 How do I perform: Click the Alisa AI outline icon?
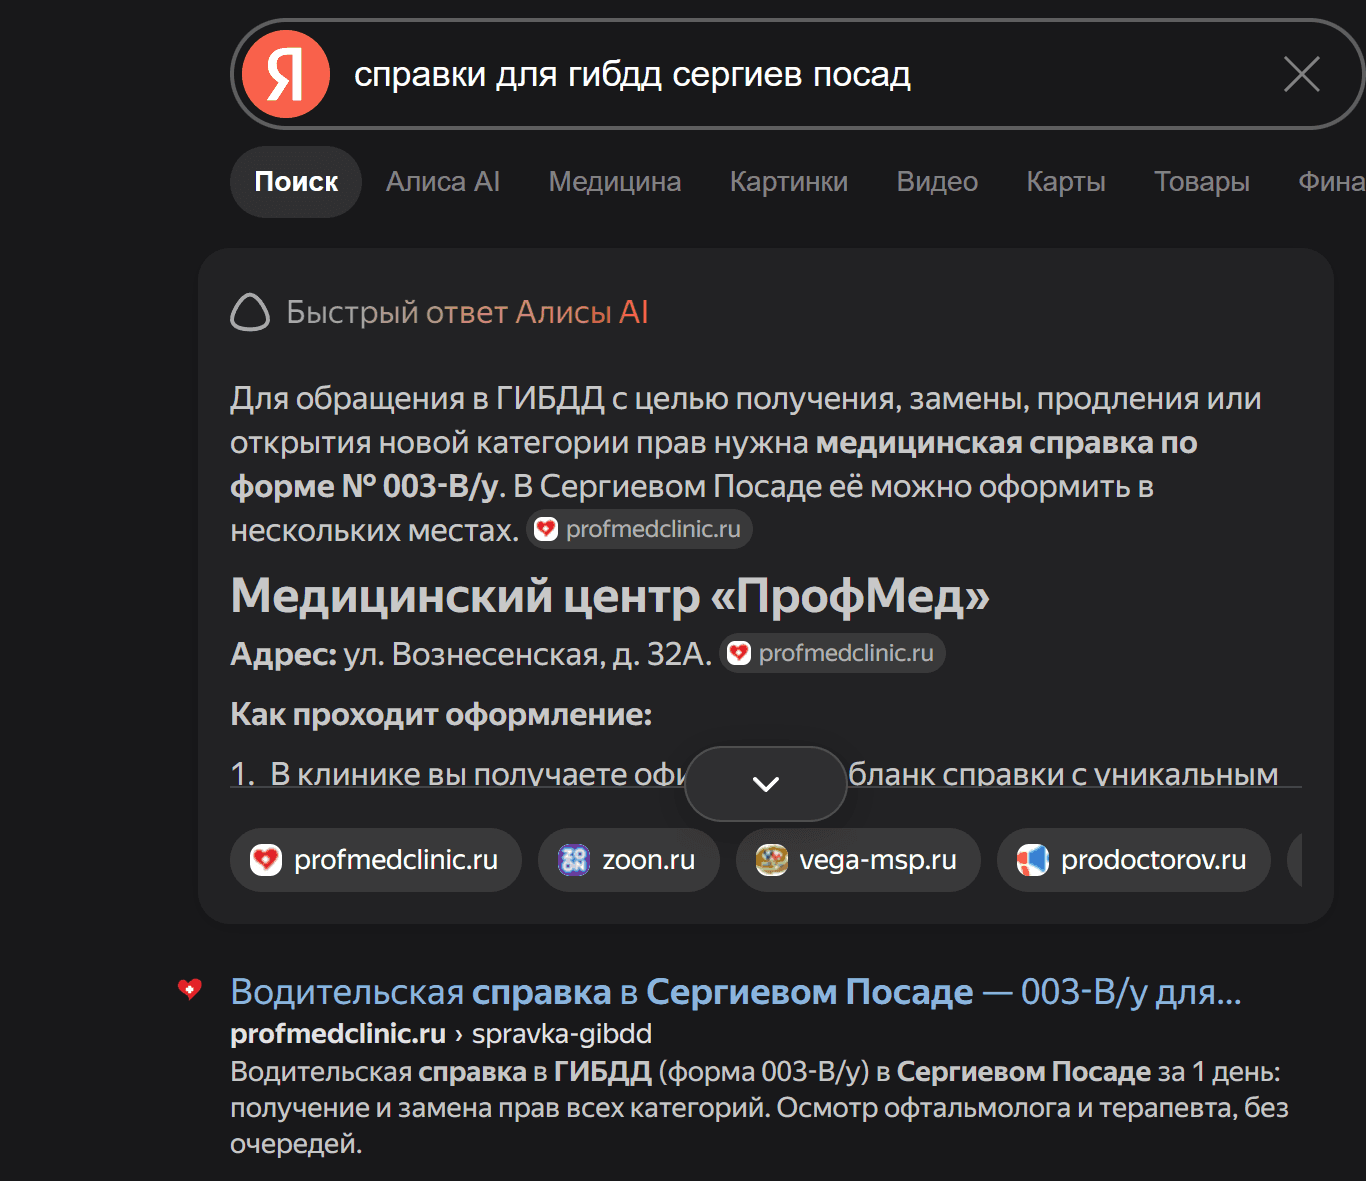(x=250, y=312)
